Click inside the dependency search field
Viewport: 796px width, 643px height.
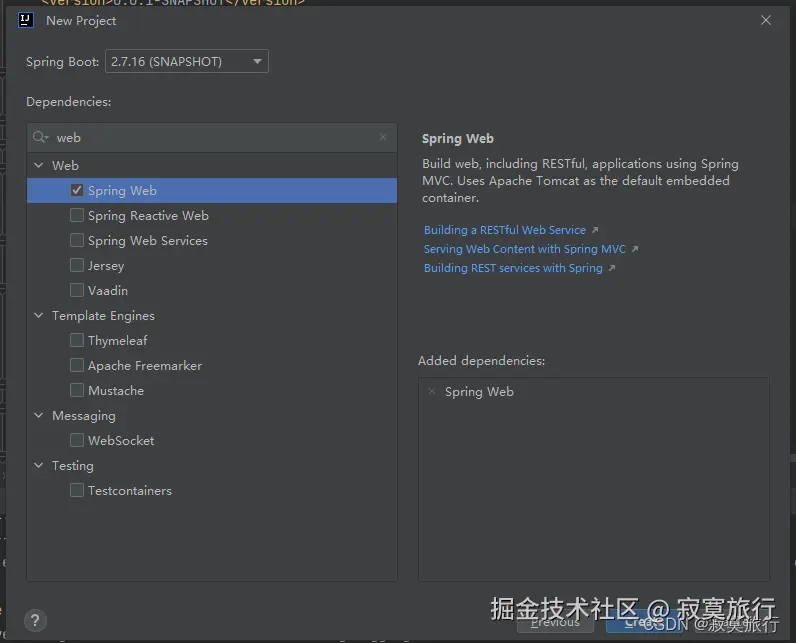pos(212,138)
